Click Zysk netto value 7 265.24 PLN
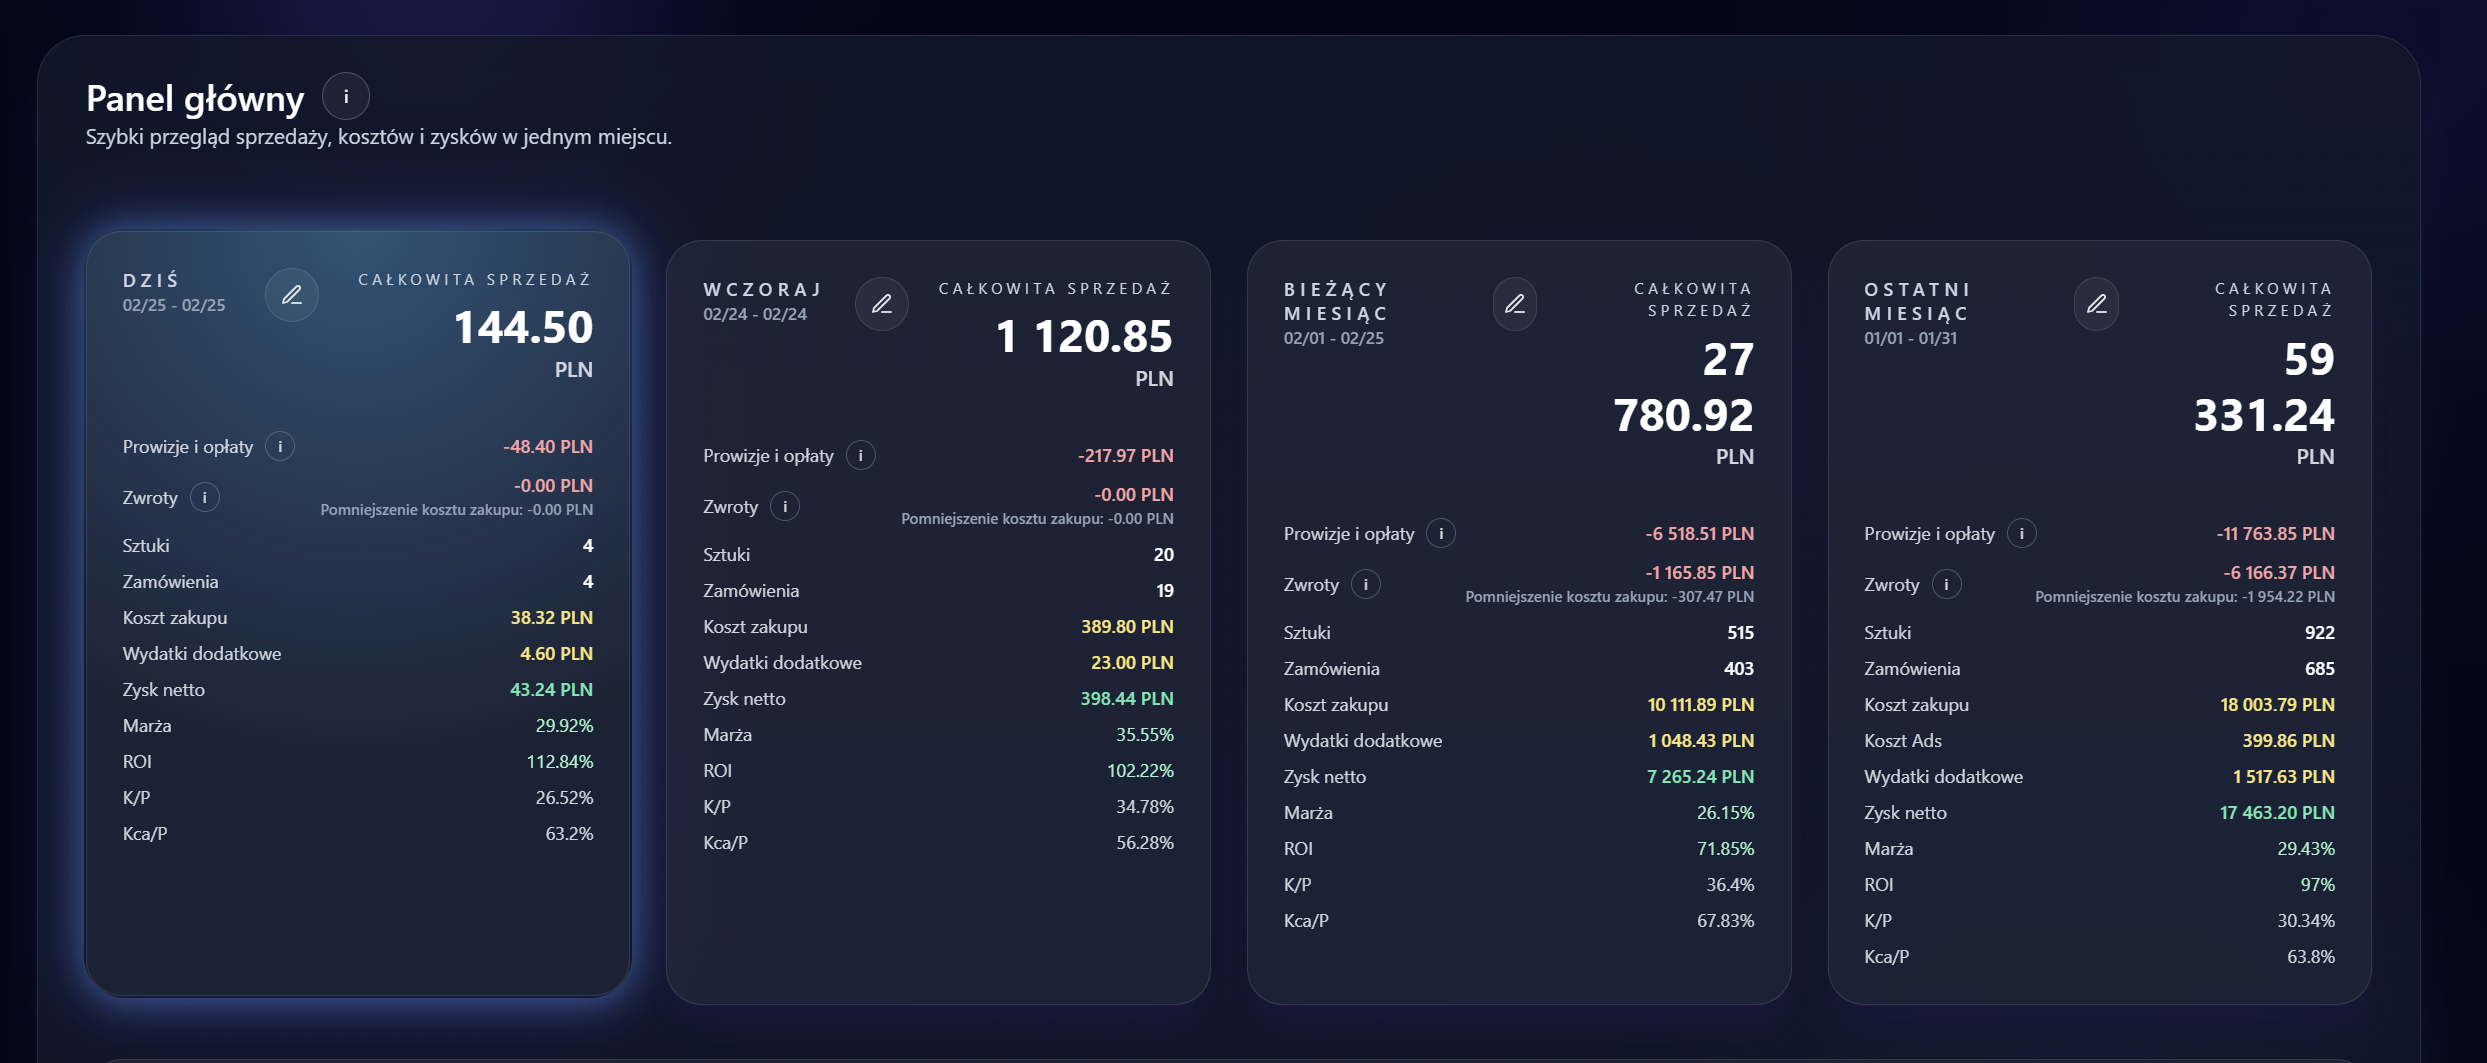This screenshot has width=2487, height=1063. pos(1700,777)
